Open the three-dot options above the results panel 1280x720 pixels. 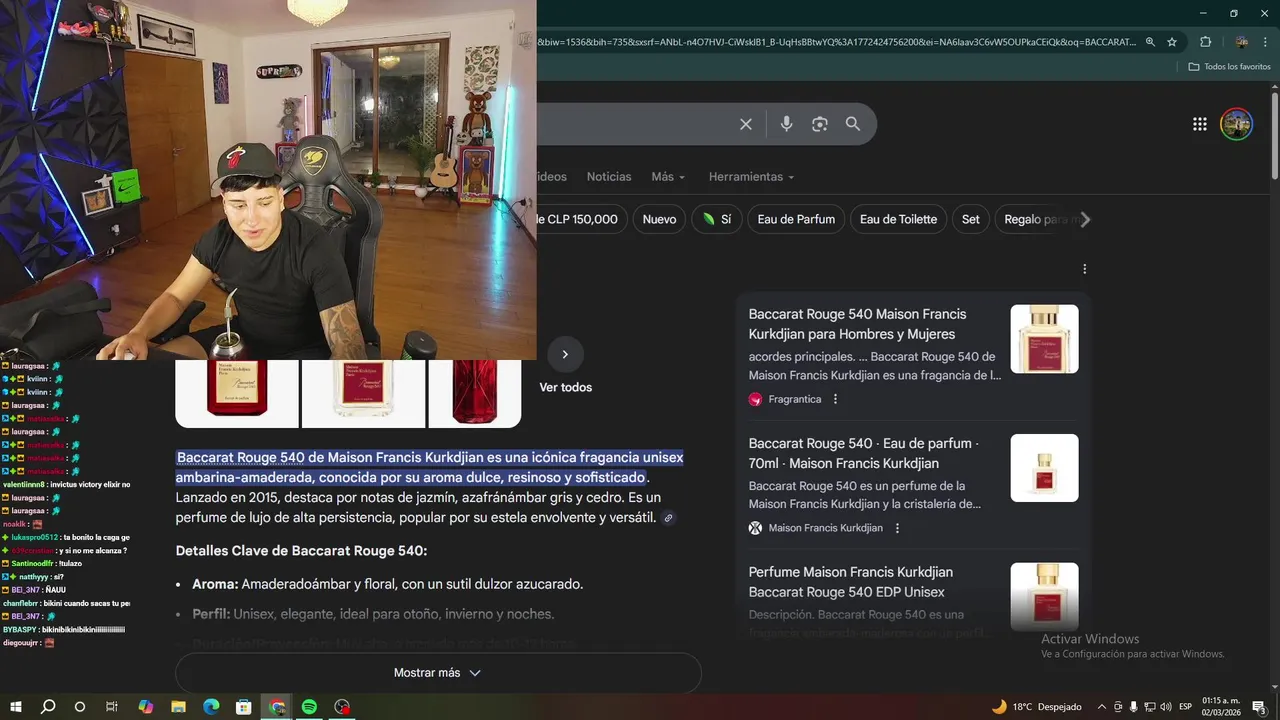tap(1084, 269)
